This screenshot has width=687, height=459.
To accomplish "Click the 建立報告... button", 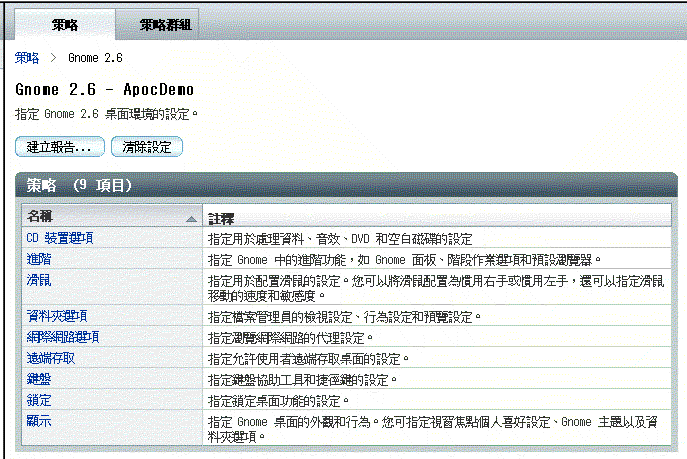I will click(60, 147).
